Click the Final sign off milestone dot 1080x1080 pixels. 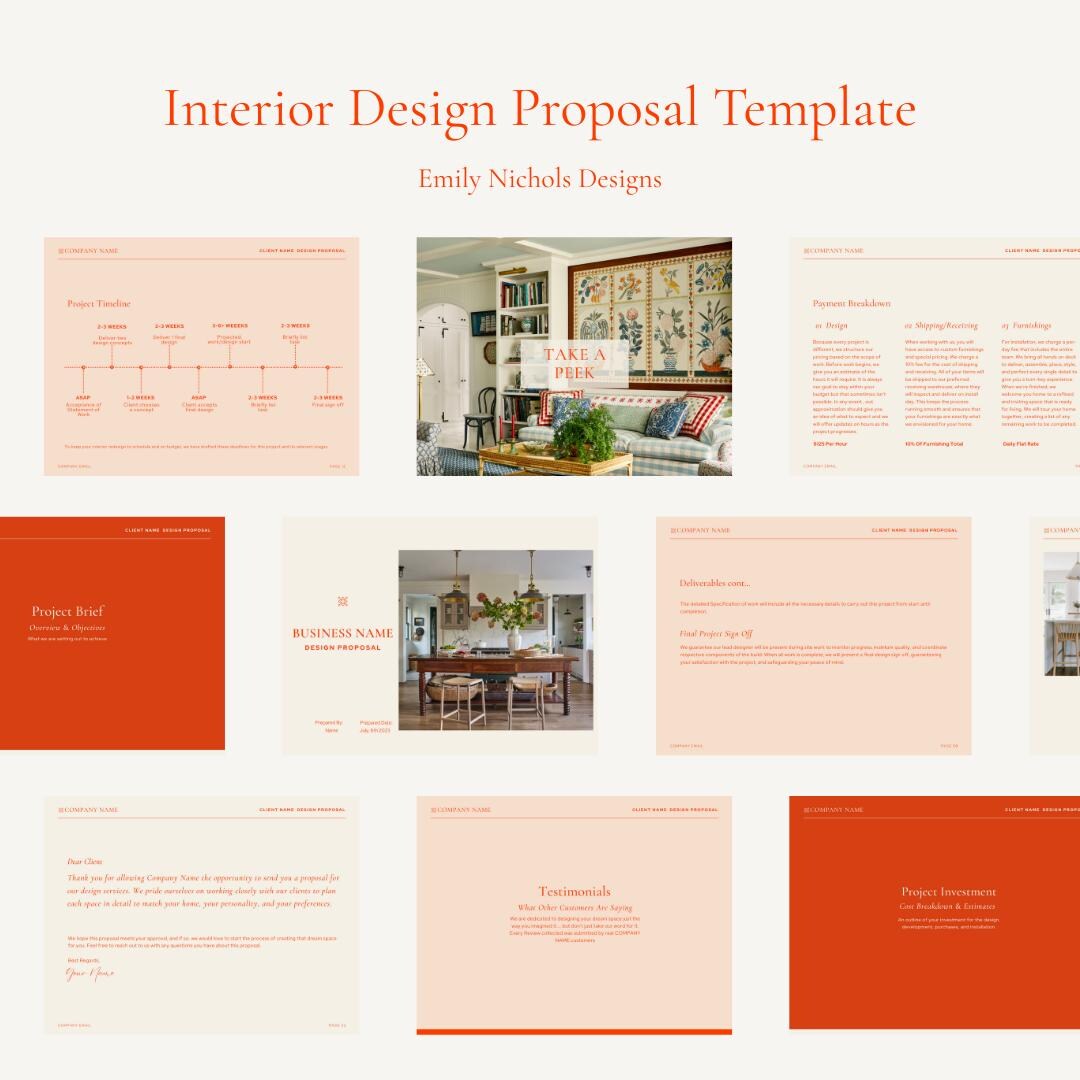pos(327,367)
